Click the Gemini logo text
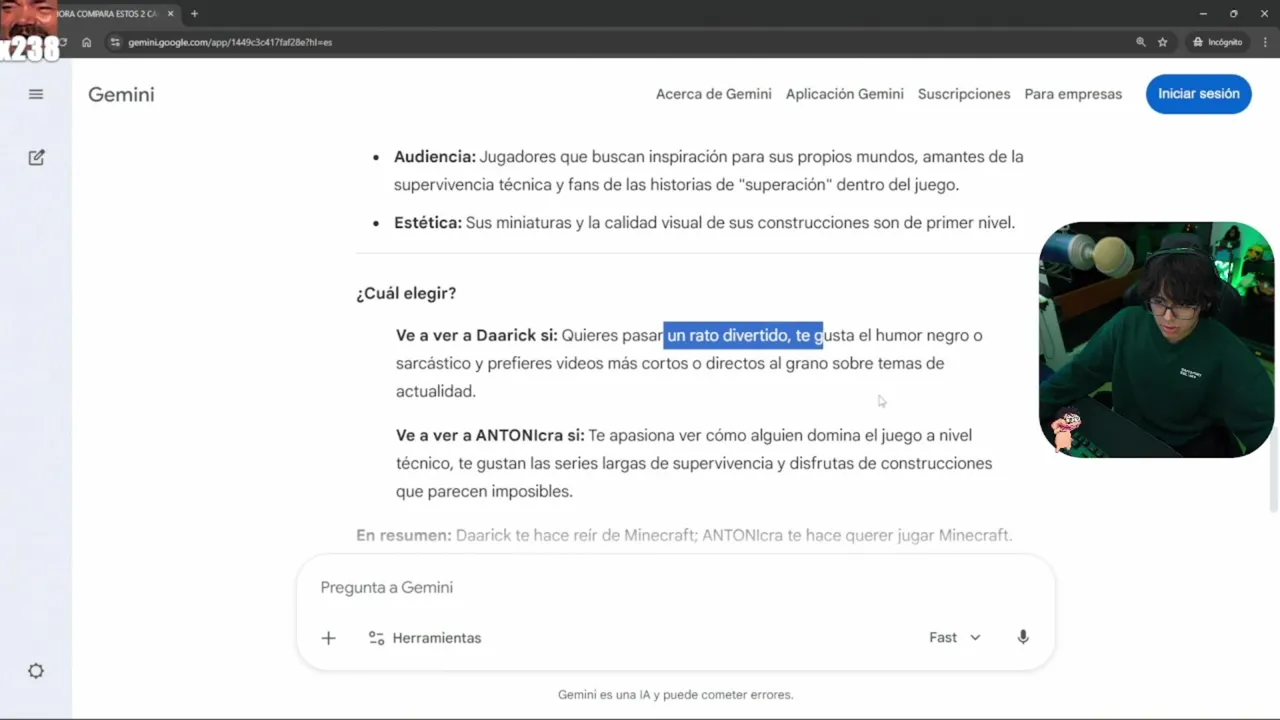Viewport: 1280px width, 720px height. pos(121,94)
